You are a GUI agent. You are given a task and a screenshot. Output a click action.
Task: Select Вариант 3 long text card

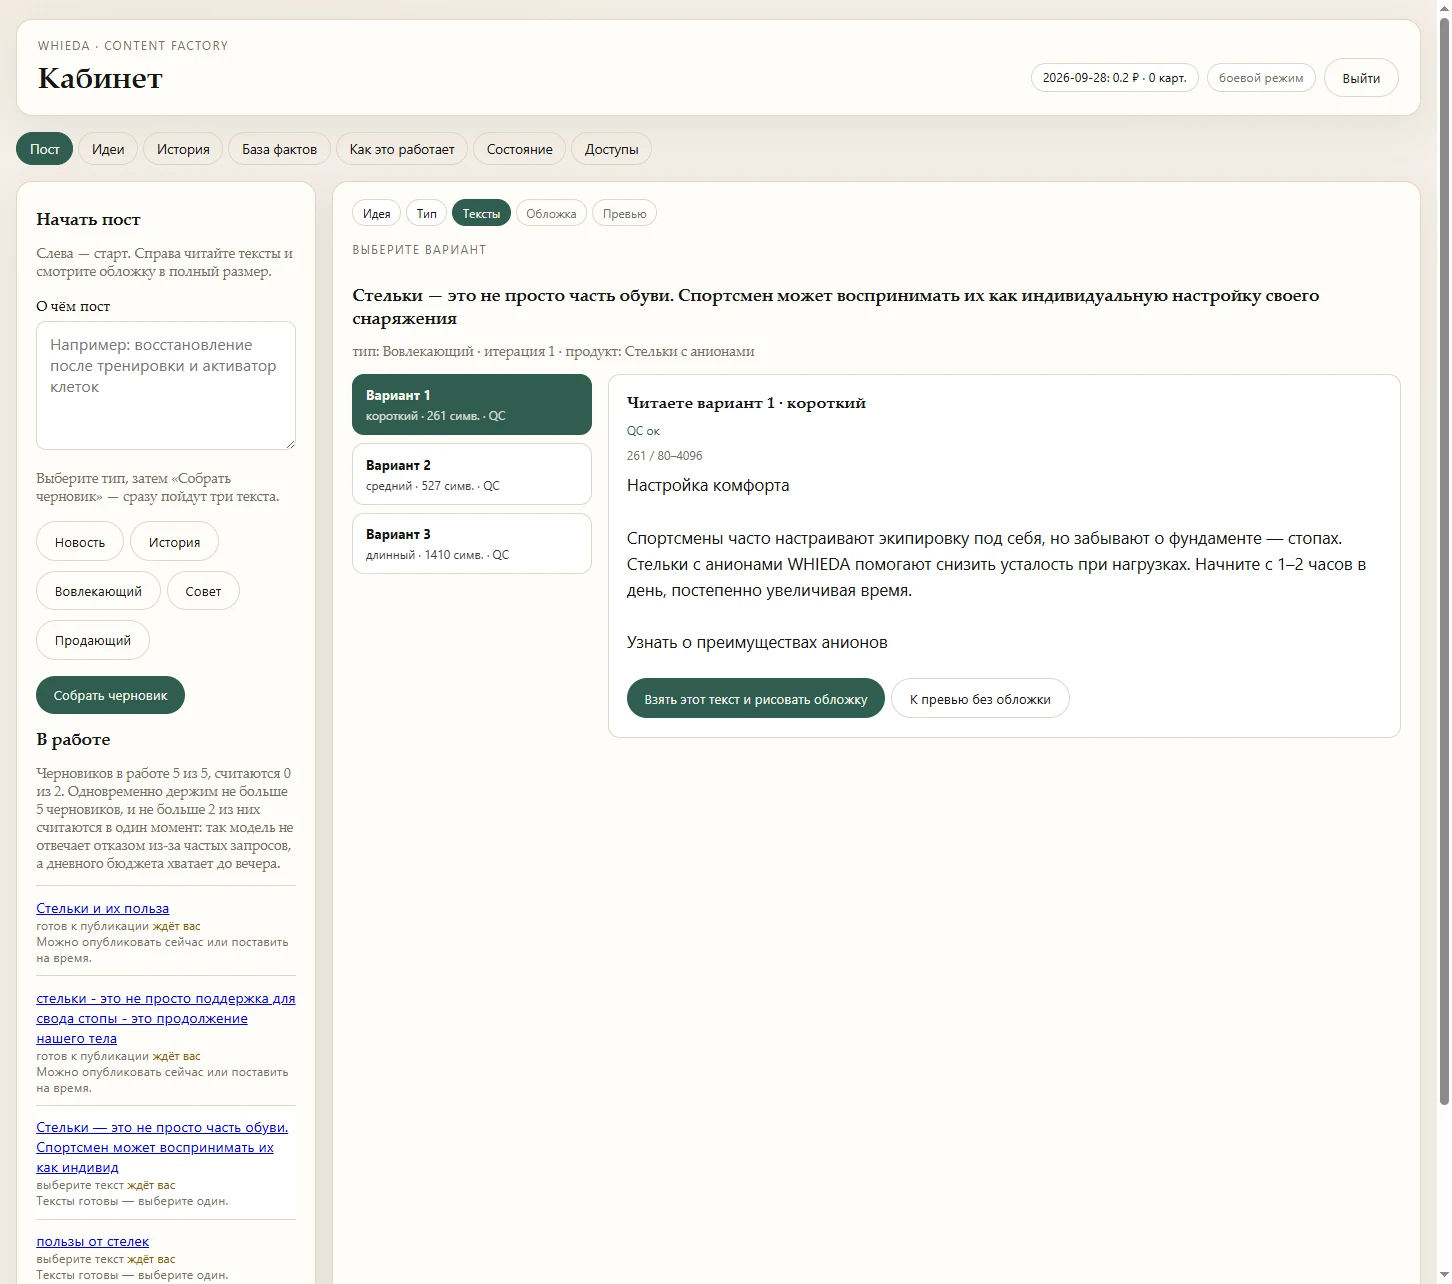click(472, 543)
